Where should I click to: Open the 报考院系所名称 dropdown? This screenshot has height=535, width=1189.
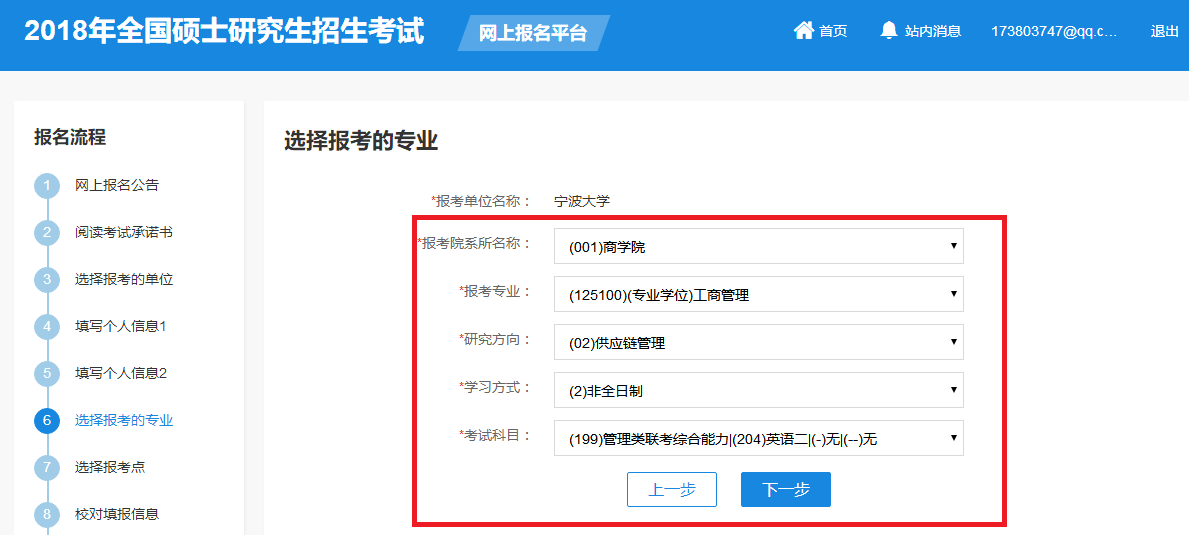tap(758, 246)
